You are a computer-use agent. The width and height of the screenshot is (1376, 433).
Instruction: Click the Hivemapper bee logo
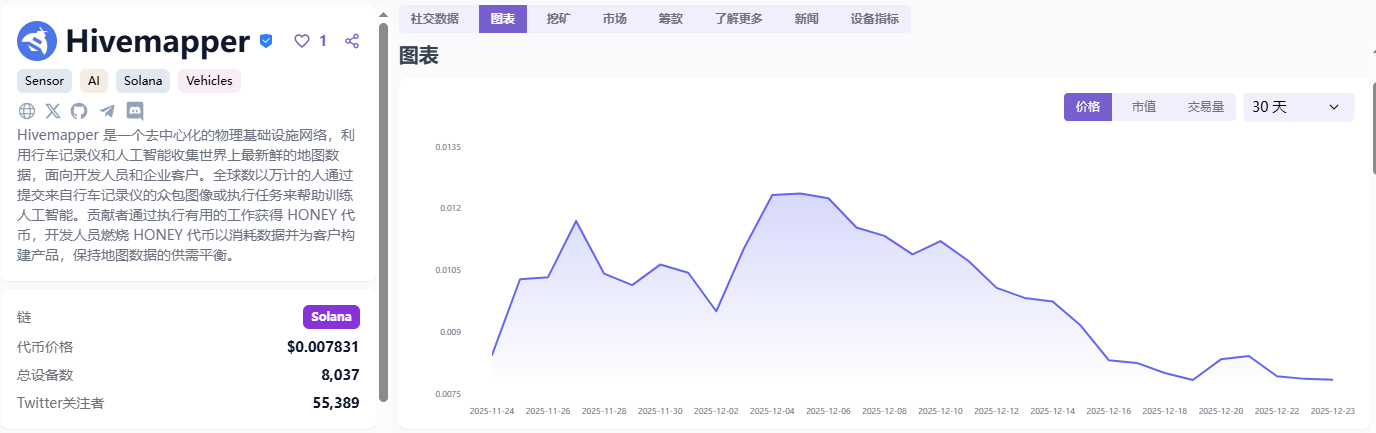coord(37,41)
